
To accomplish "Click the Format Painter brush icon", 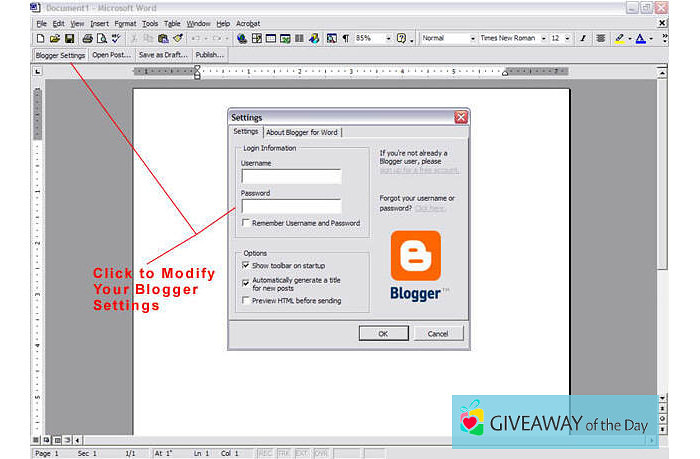I will point(177,38).
